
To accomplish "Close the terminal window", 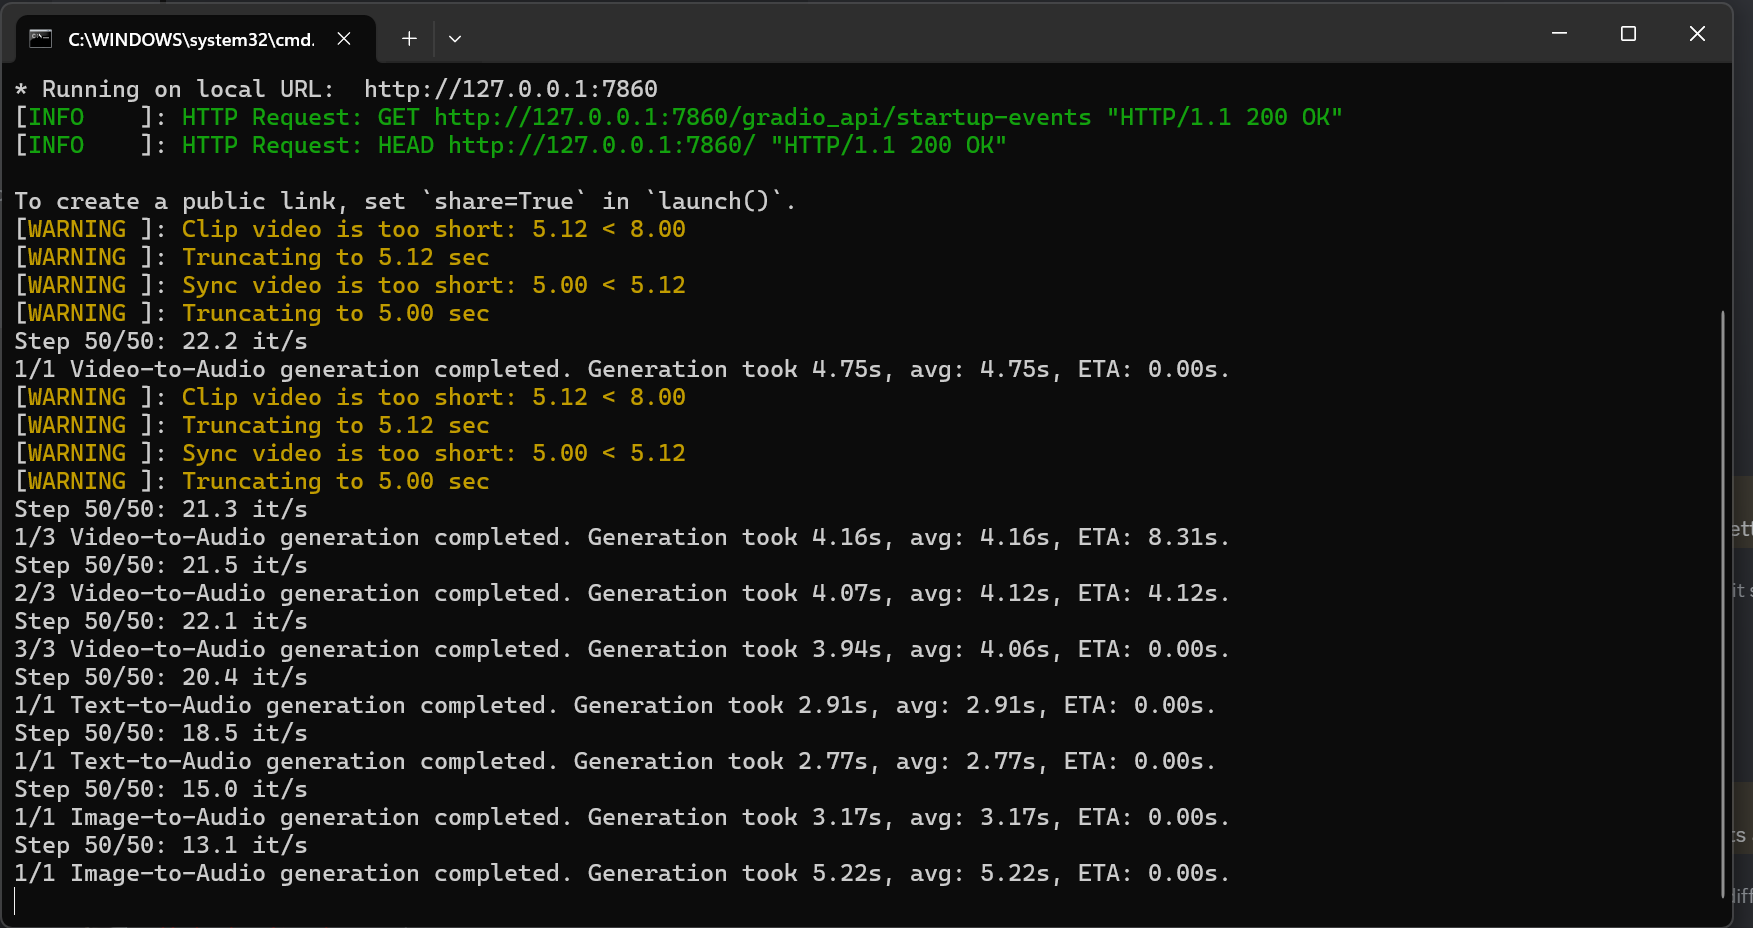I will coord(1697,34).
